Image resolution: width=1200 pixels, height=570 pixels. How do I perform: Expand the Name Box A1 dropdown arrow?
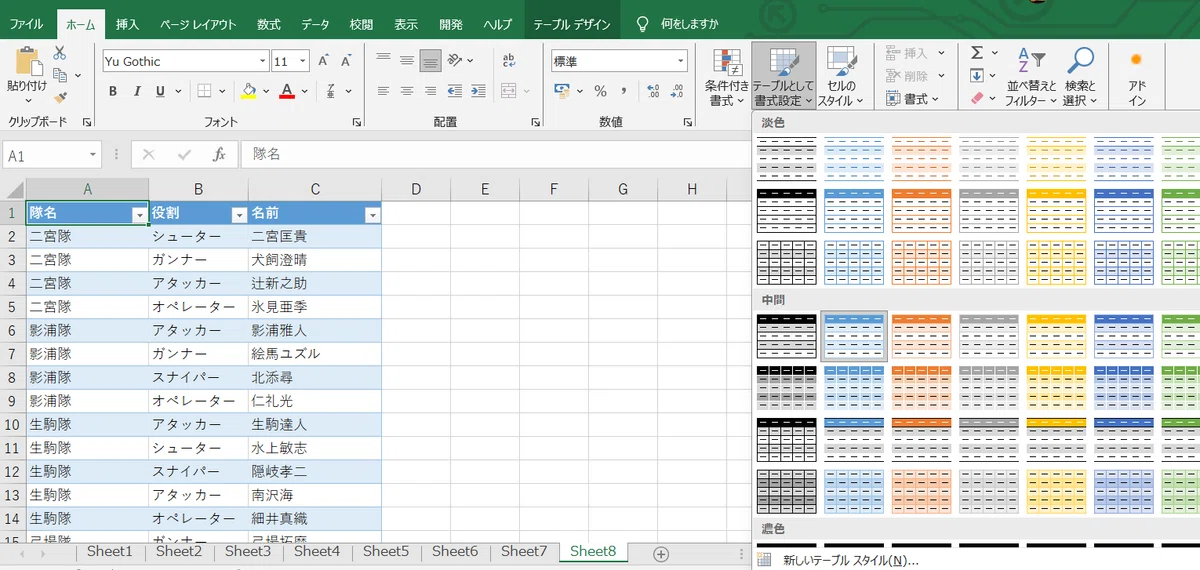(x=93, y=155)
